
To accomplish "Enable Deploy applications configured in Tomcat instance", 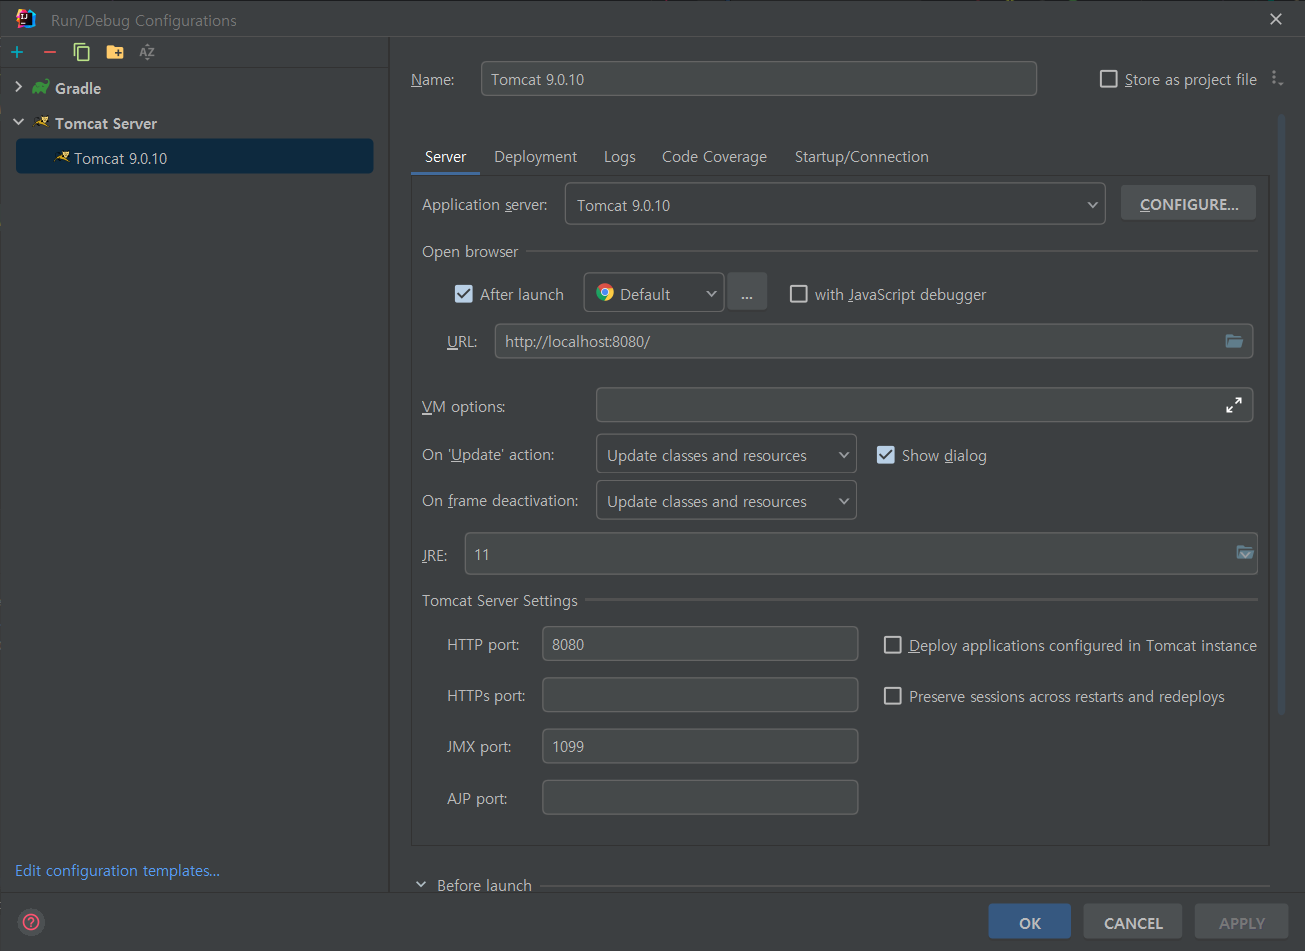I will [x=893, y=645].
